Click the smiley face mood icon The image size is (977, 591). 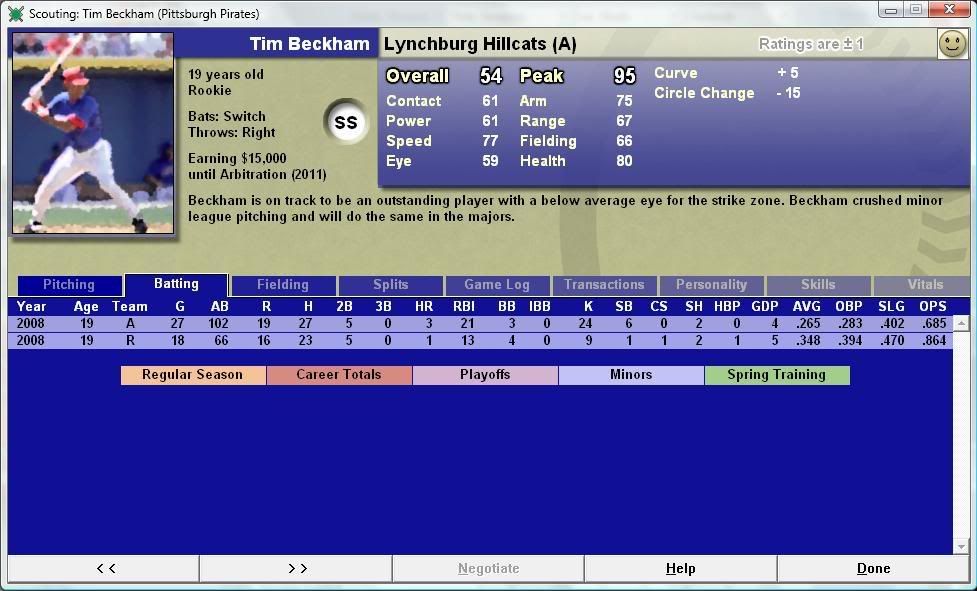[x=952, y=44]
